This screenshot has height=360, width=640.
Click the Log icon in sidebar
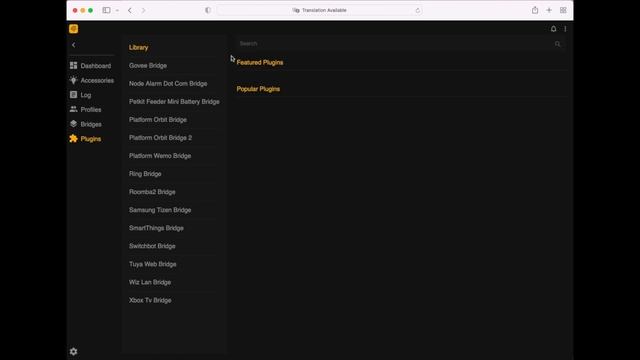[73, 95]
